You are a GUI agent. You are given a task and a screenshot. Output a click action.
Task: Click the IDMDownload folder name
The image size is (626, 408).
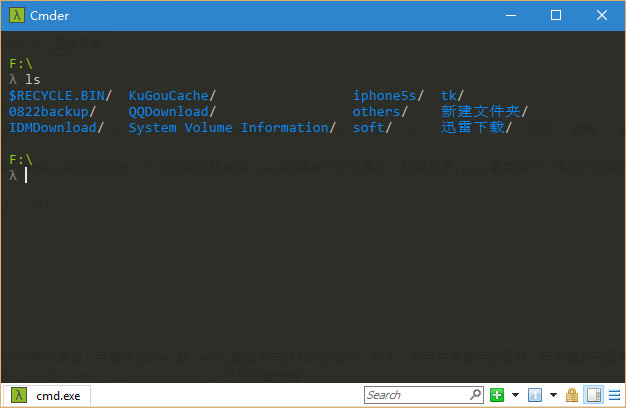(52, 127)
